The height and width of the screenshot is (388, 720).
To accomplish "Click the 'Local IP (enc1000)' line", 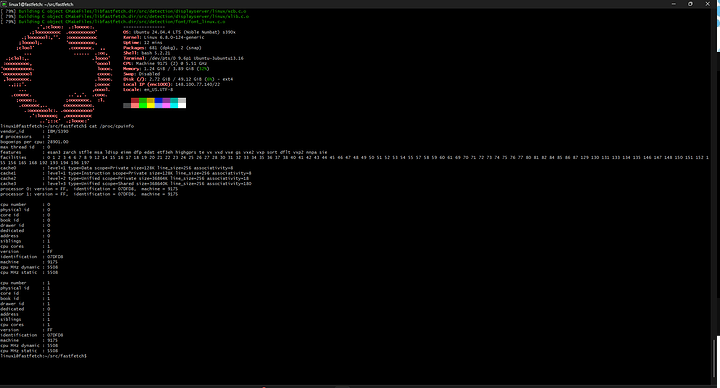I will 171,84.
